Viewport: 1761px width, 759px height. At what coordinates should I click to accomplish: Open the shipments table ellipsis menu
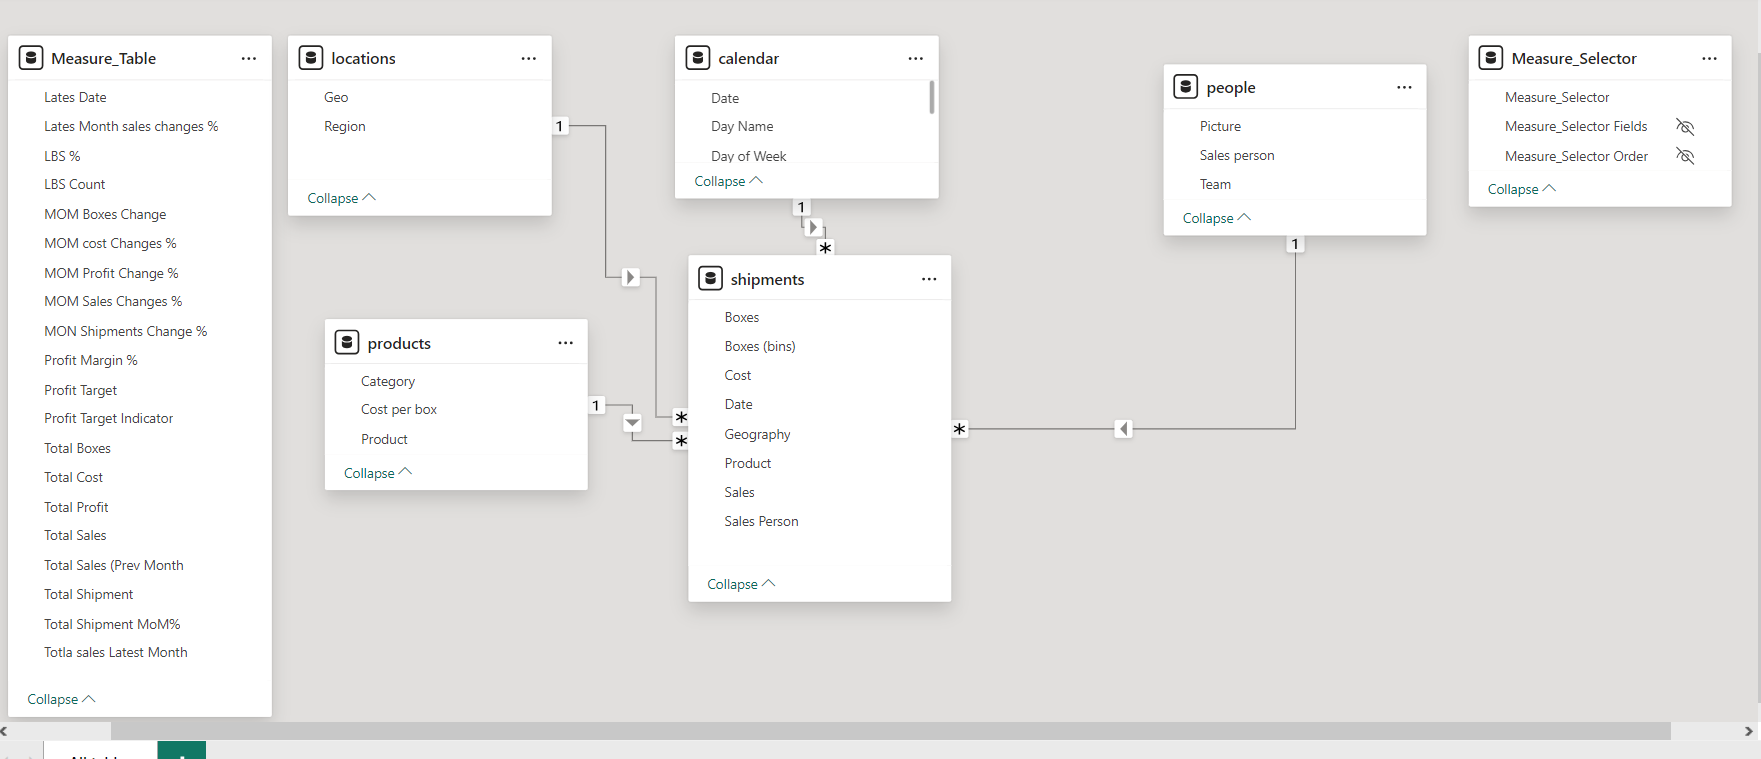pyautogui.click(x=928, y=280)
